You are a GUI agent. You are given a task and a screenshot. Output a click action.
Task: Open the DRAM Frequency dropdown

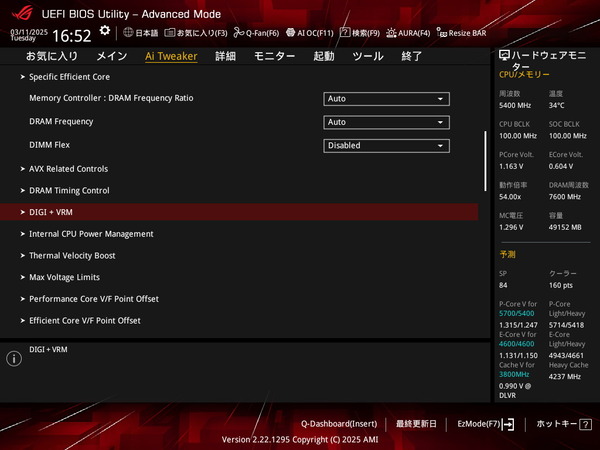click(386, 122)
